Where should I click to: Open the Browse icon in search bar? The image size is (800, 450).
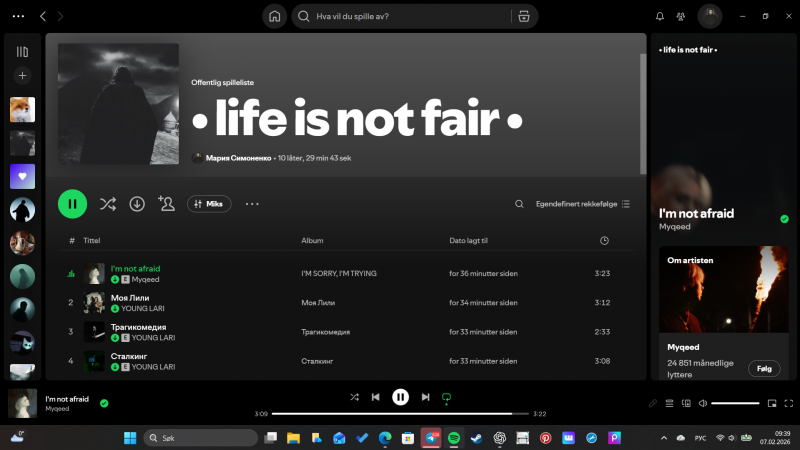tap(524, 16)
